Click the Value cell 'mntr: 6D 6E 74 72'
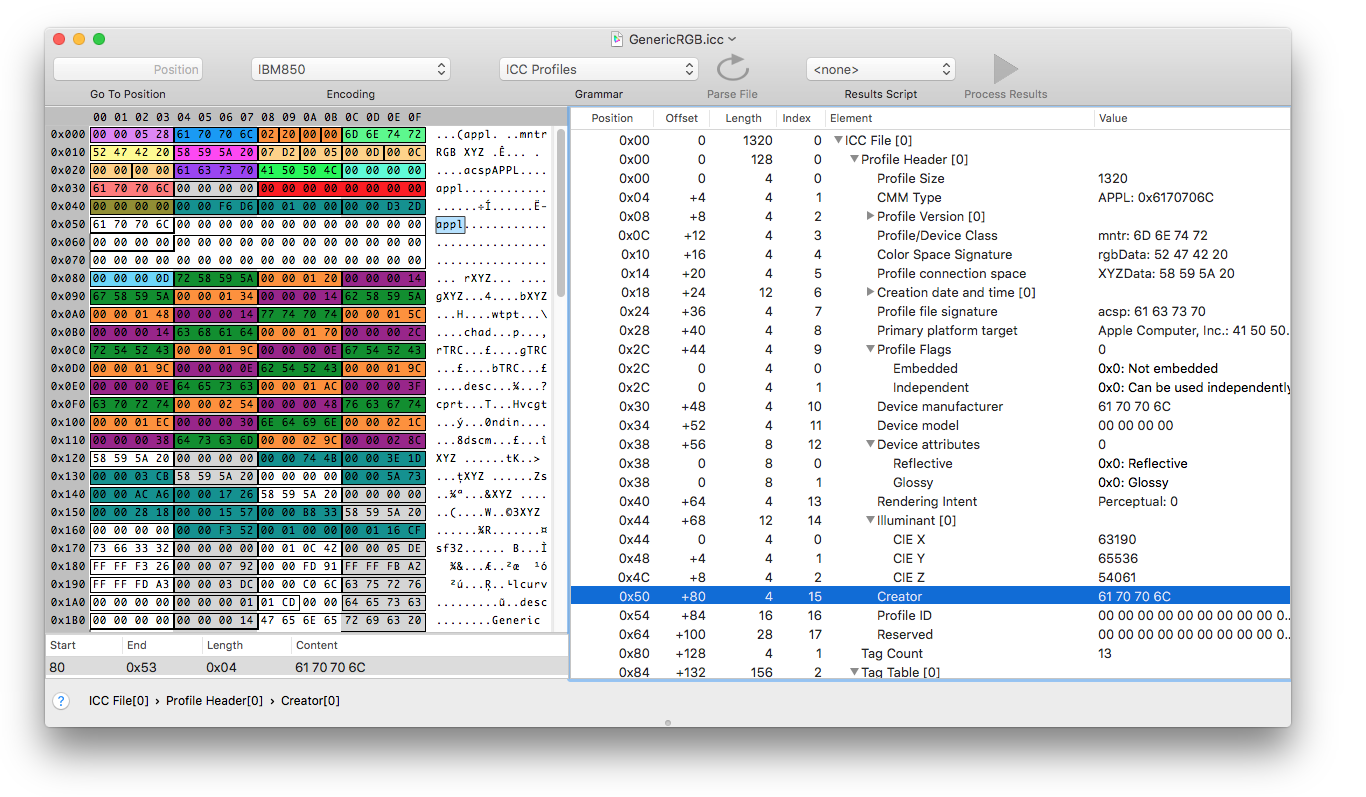This screenshot has height=797, width=1366. click(1152, 235)
